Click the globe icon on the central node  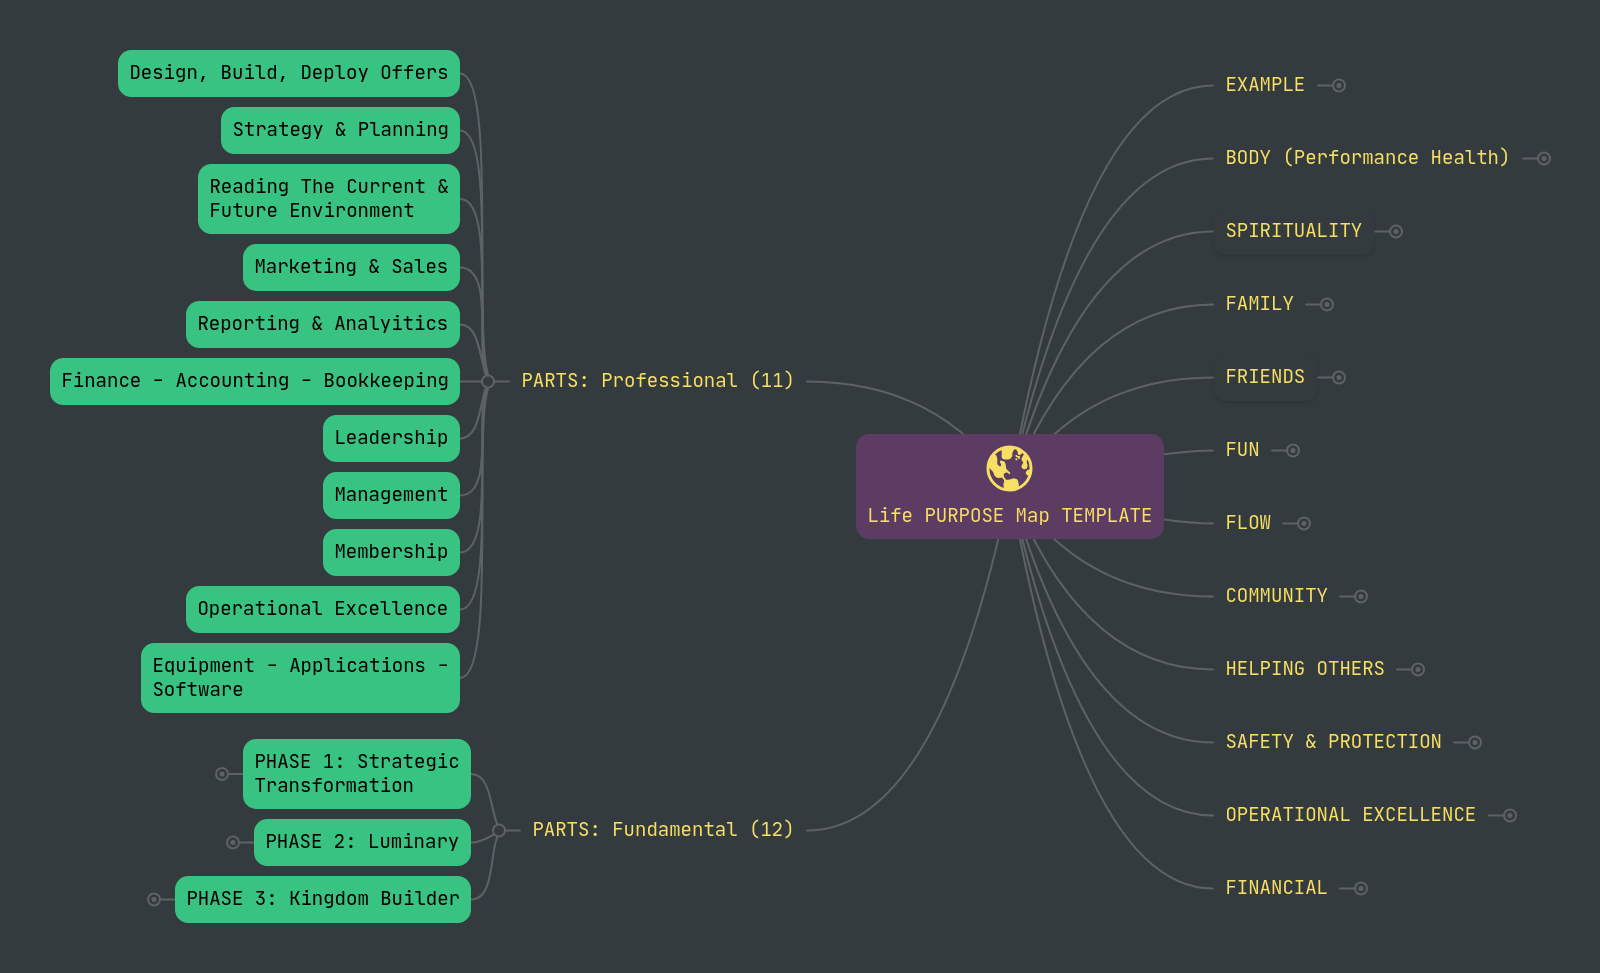1008,467
